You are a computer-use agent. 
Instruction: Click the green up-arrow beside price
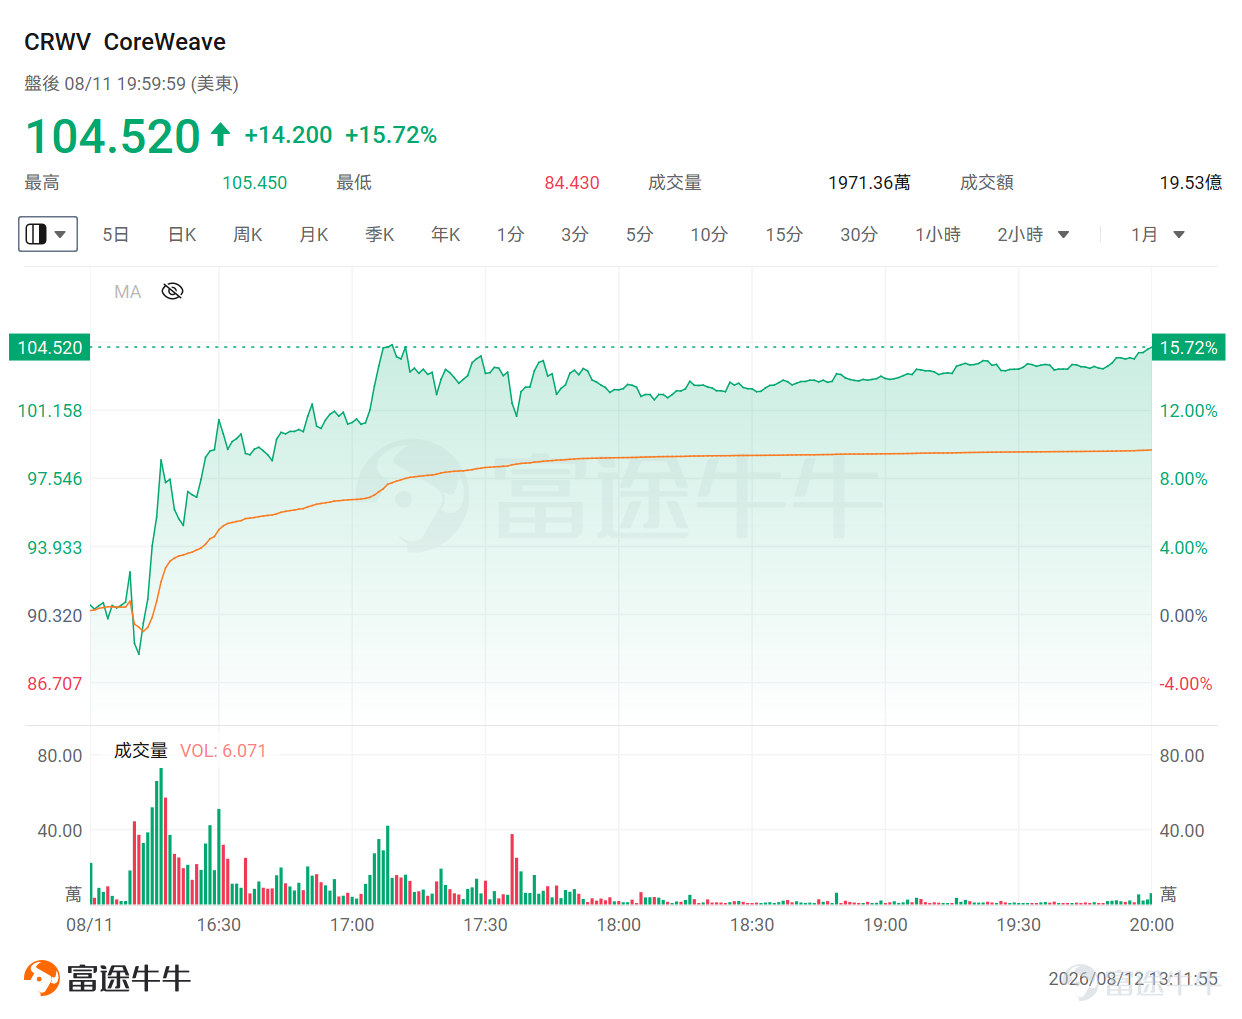pyautogui.click(x=221, y=134)
